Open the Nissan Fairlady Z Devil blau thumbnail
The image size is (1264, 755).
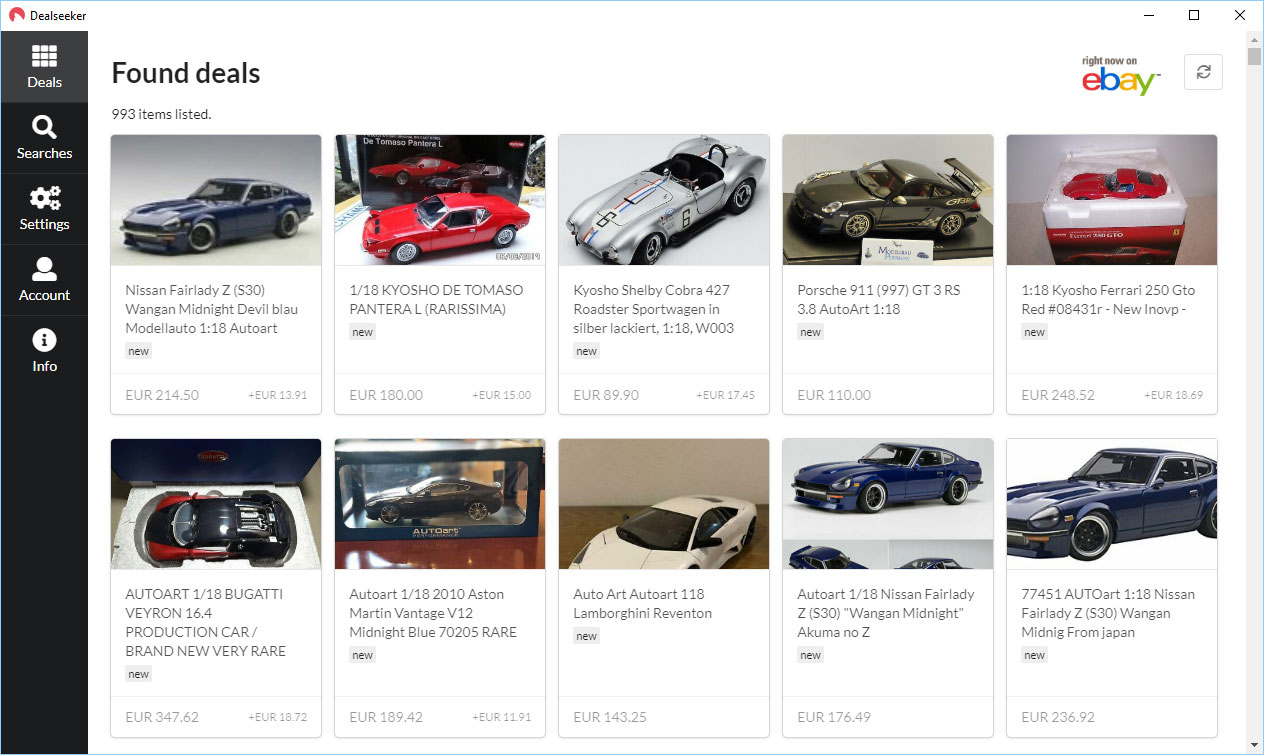coord(216,200)
